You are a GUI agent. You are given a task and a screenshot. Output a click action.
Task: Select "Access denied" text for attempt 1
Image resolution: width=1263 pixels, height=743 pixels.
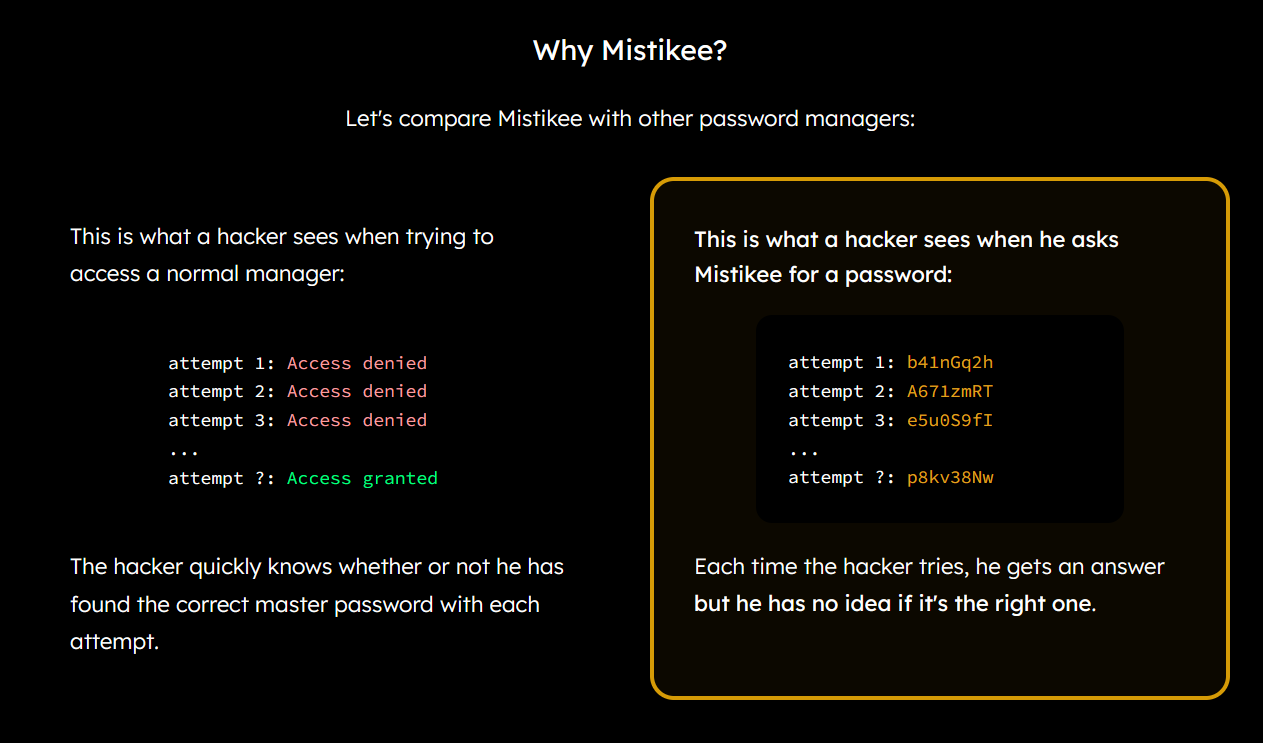coord(357,363)
